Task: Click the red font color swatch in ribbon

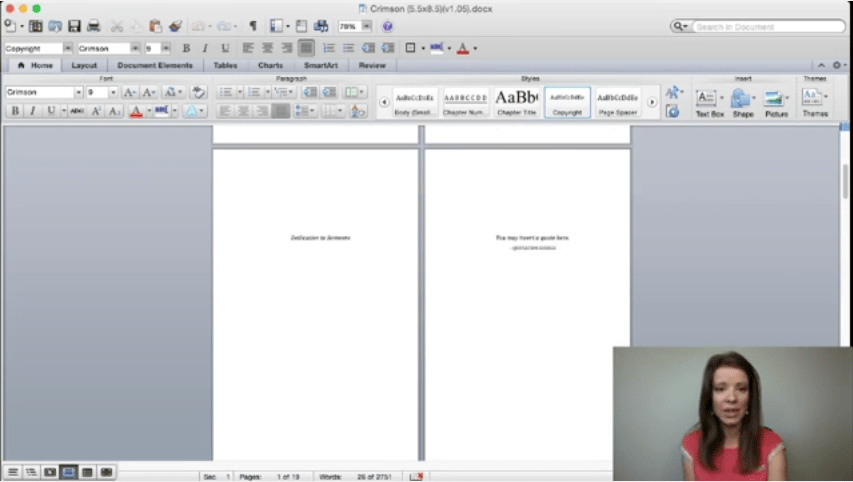Action: pyautogui.click(x=135, y=111)
